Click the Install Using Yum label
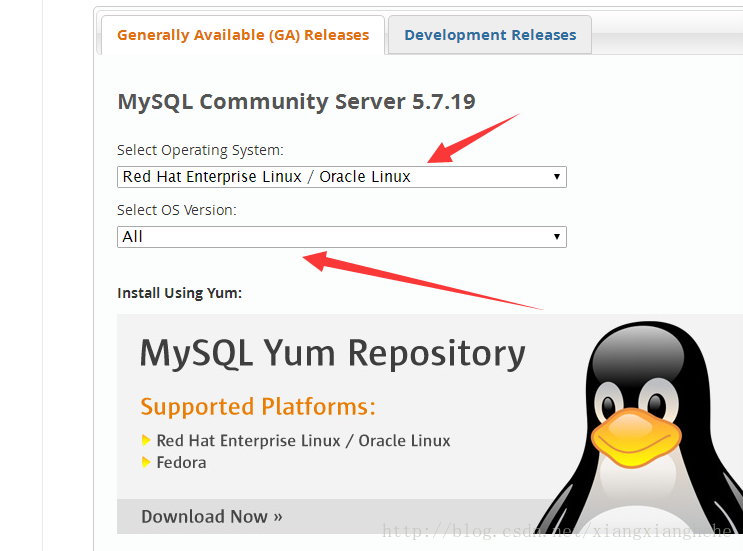This screenshot has width=743, height=551. click(180, 293)
